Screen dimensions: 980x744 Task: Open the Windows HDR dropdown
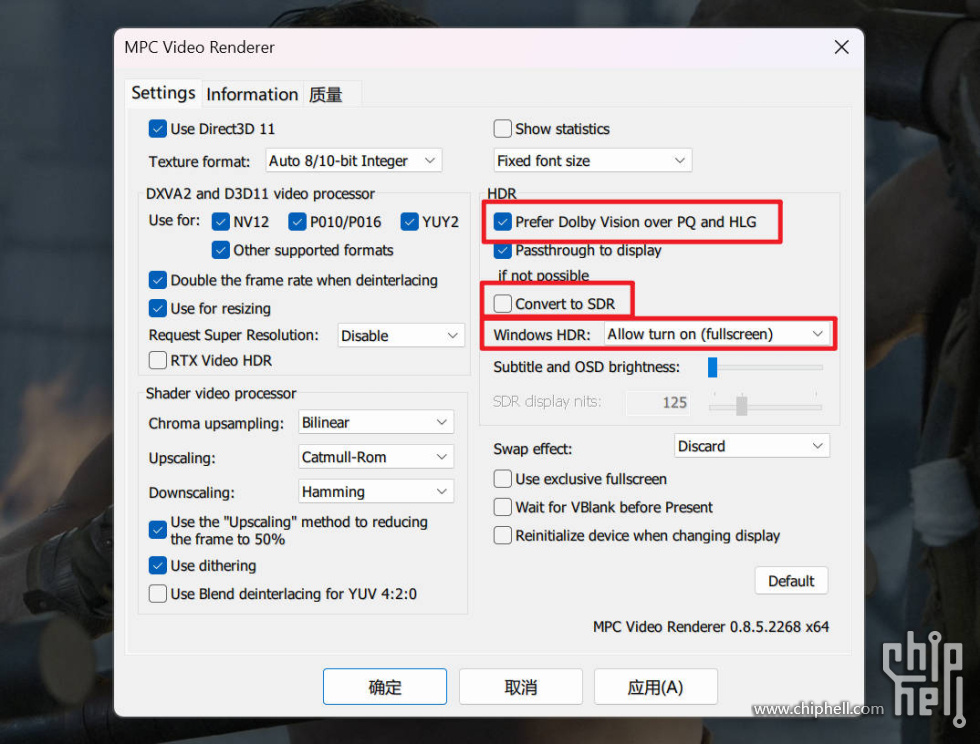pos(717,334)
